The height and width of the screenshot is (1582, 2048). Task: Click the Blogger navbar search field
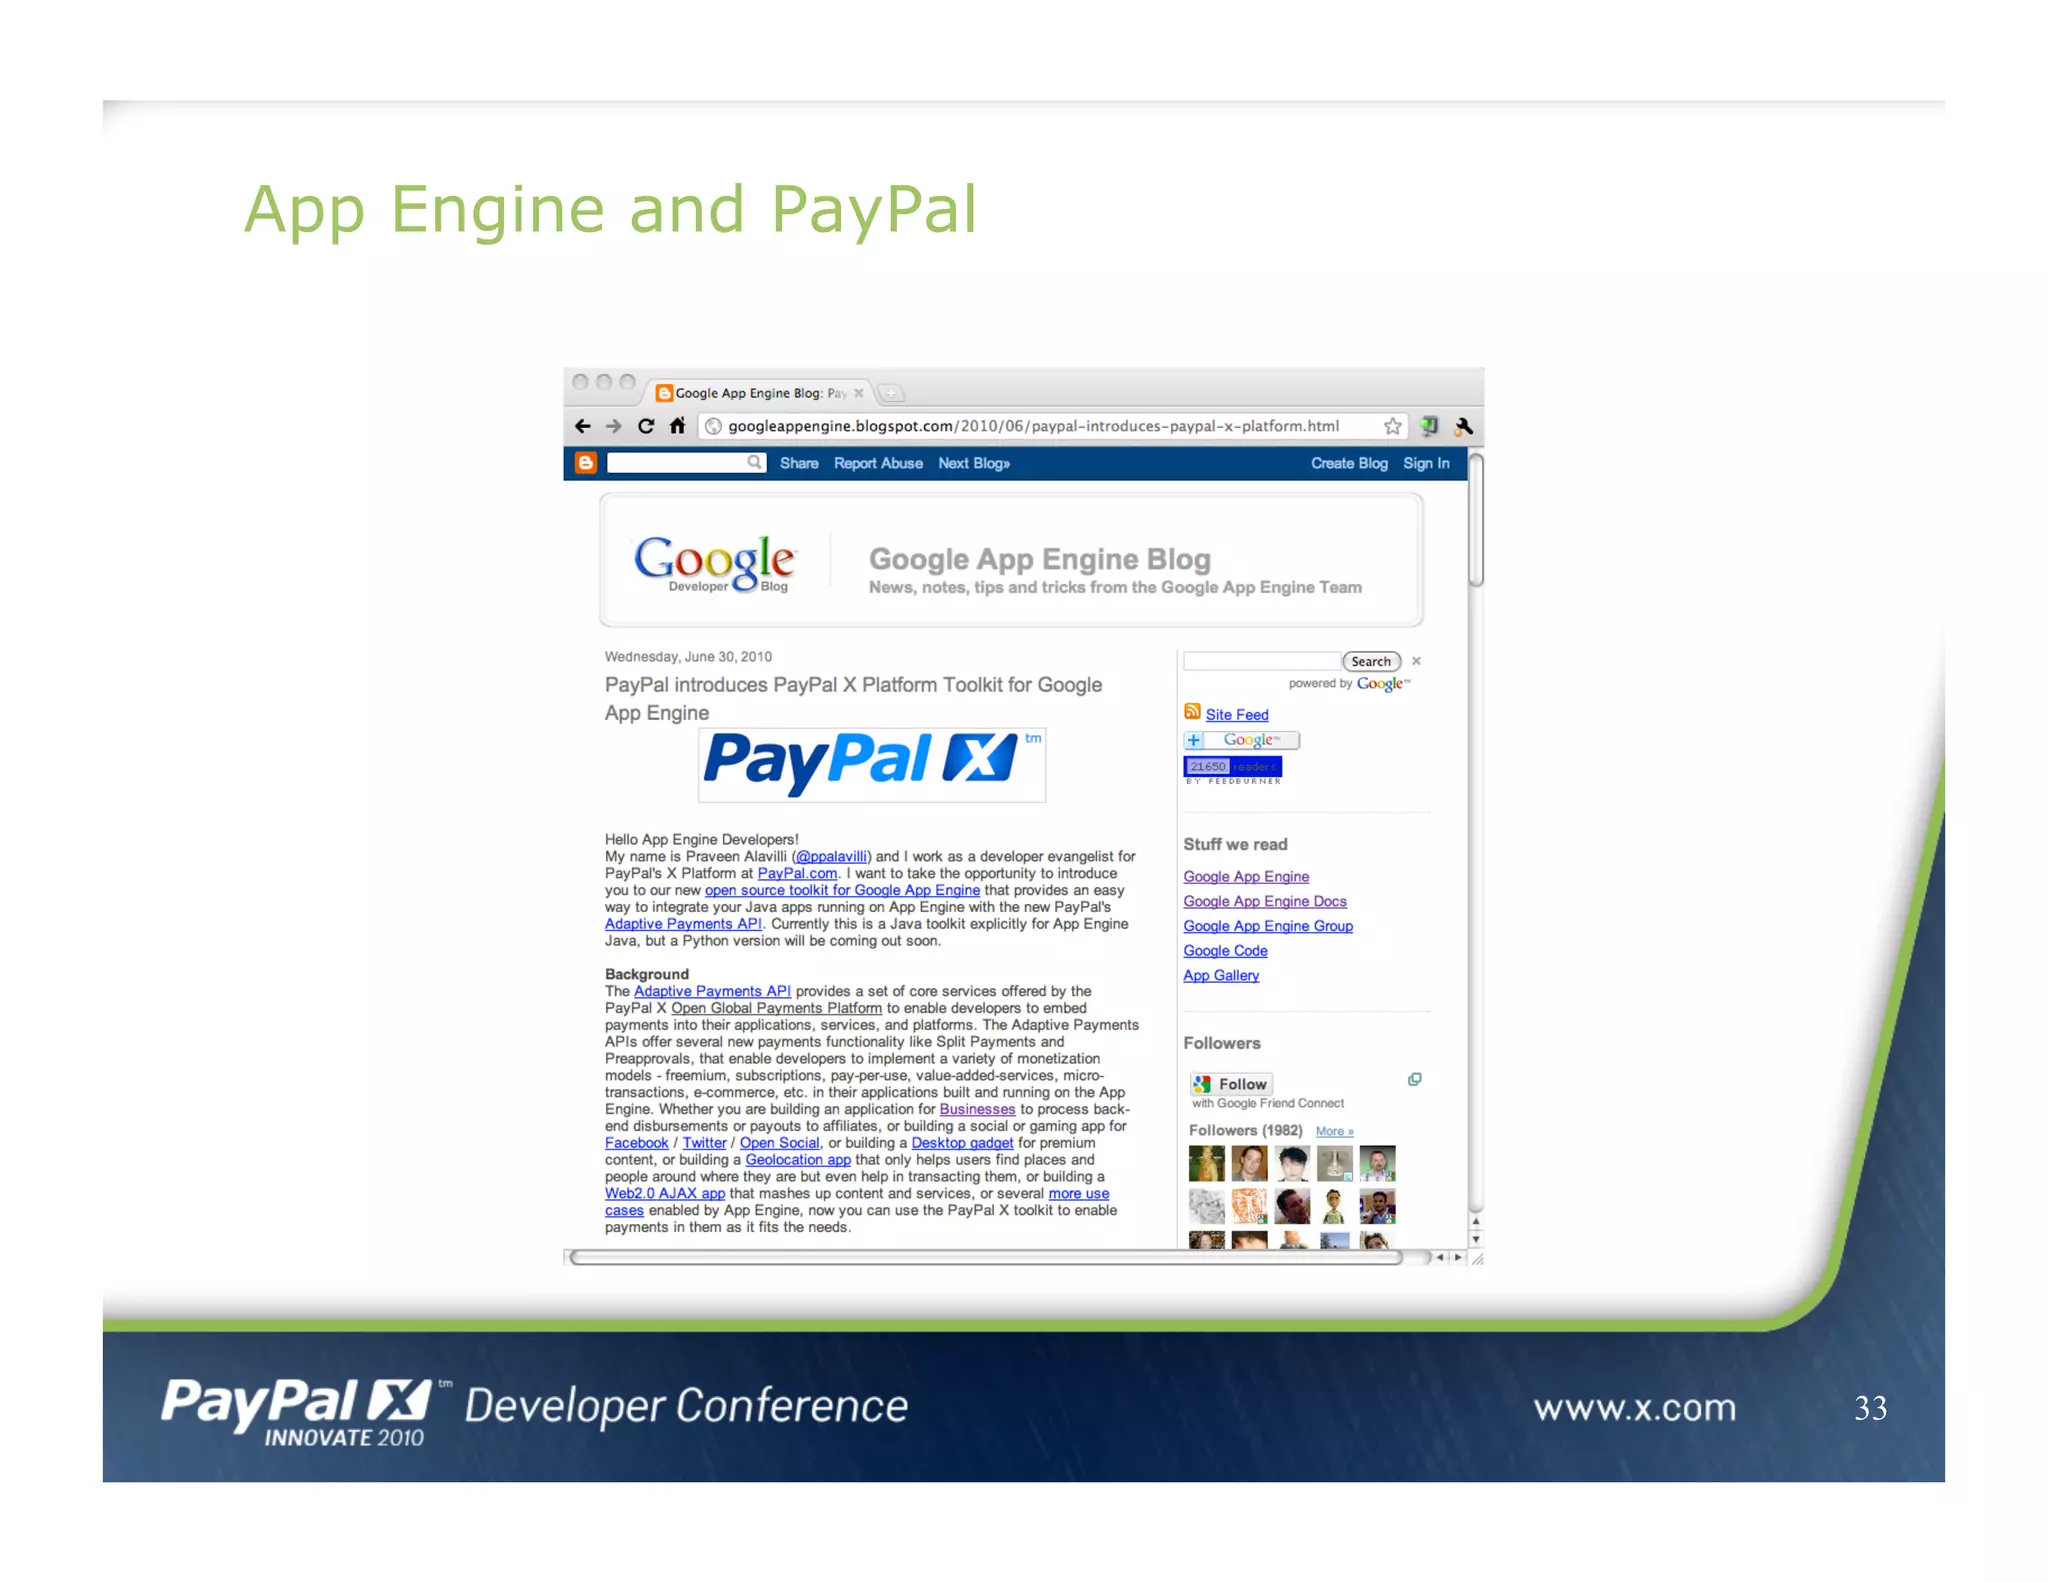pos(686,462)
